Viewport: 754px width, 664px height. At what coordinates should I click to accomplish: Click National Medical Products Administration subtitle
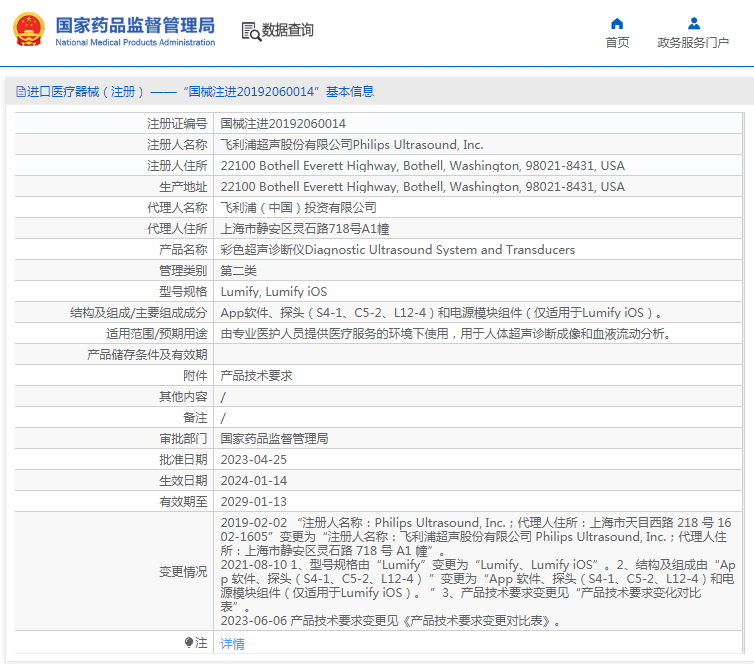tap(135, 42)
